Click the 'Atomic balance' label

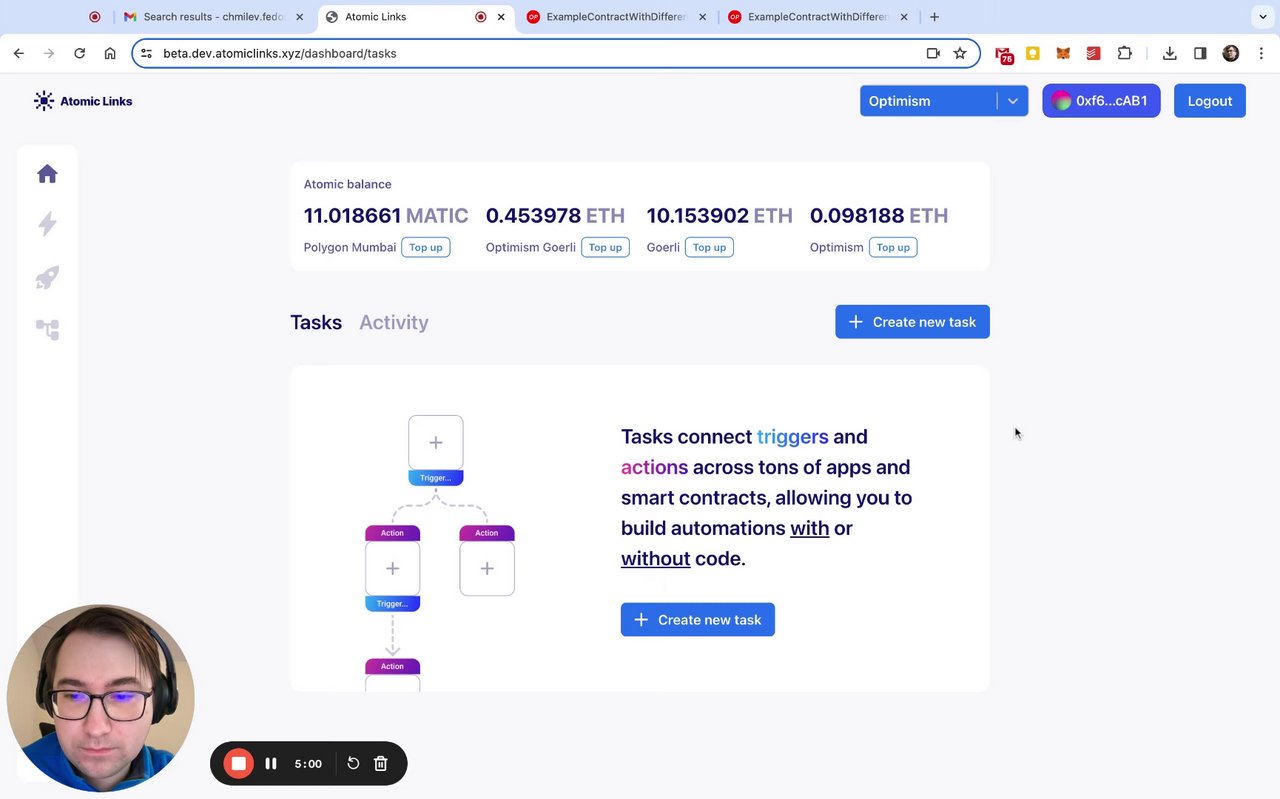click(348, 184)
